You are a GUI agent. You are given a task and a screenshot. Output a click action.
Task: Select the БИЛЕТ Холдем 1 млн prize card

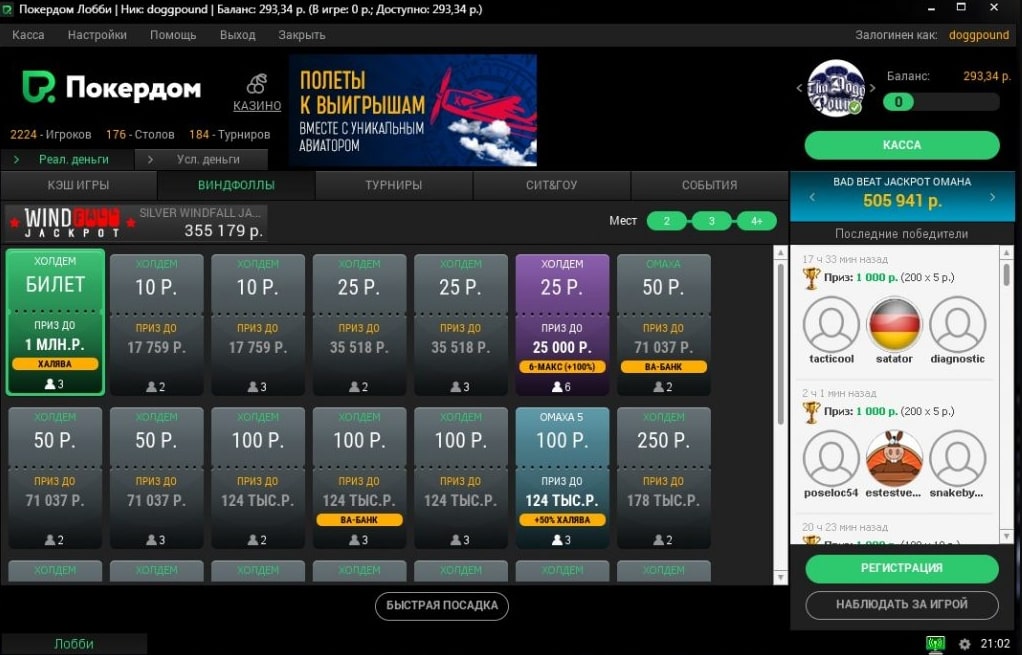pyautogui.click(x=55, y=322)
